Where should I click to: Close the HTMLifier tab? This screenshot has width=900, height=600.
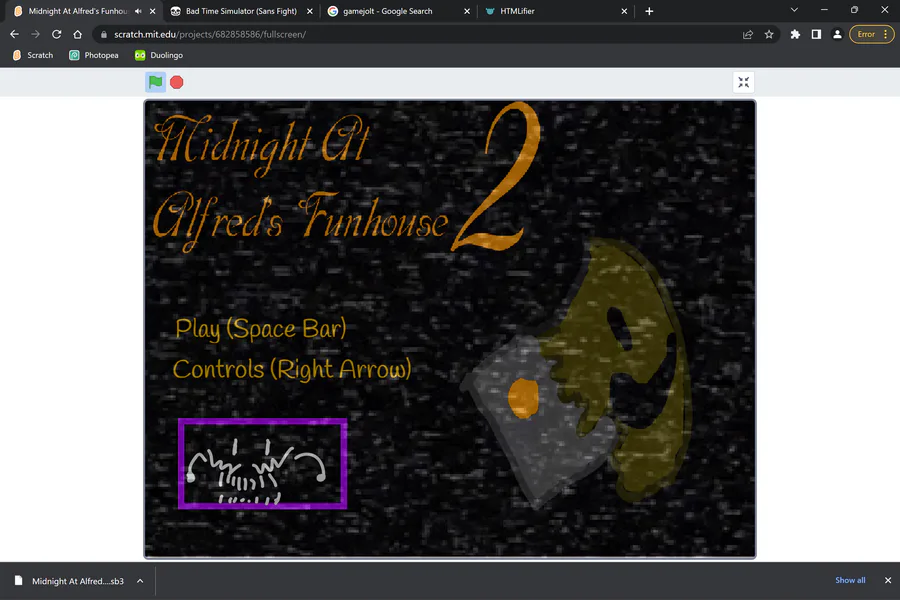624,11
